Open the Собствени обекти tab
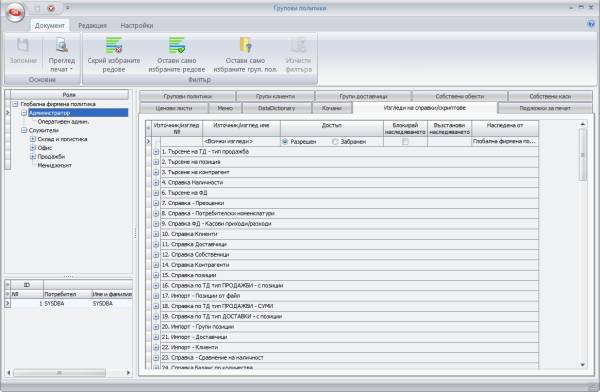This screenshot has height=392, width=600. tap(460, 96)
